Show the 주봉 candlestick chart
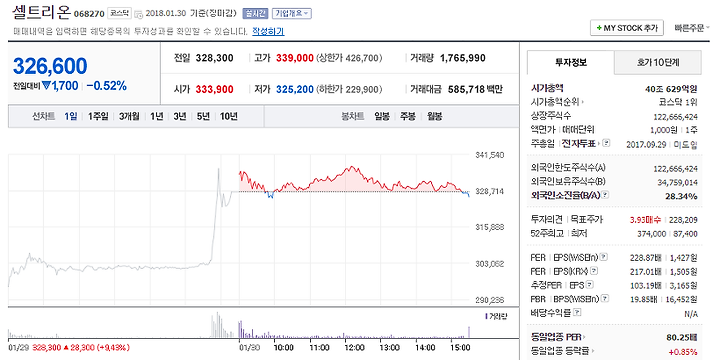Image resolution: width=720 pixels, height=360 pixels. coord(408,117)
